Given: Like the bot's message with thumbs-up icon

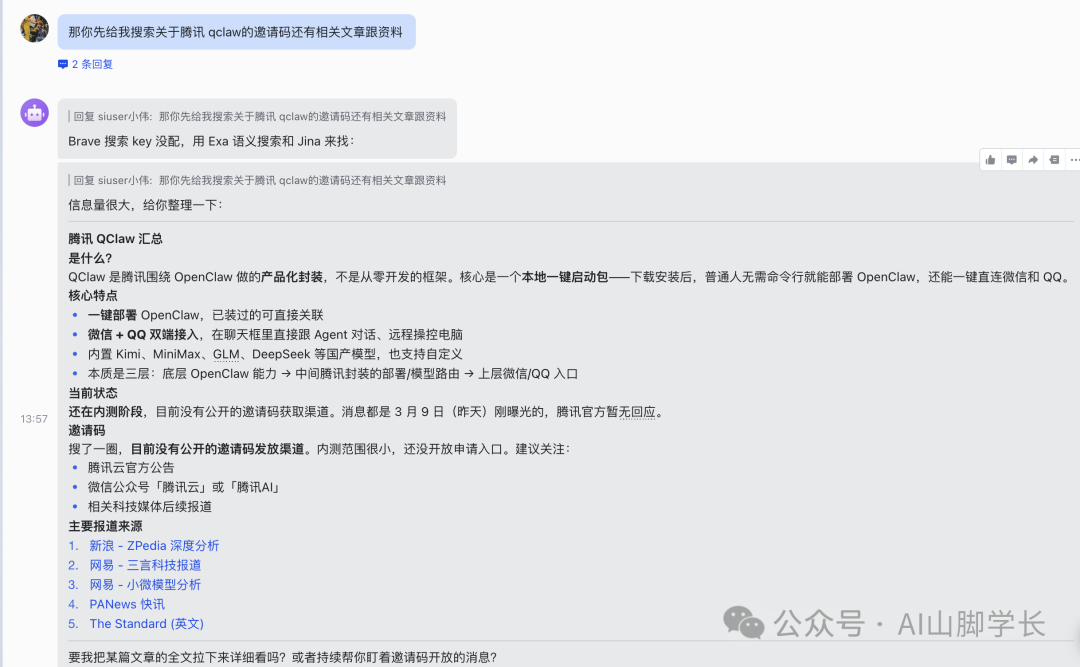Looking at the screenshot, I should [x=990, y=159].
